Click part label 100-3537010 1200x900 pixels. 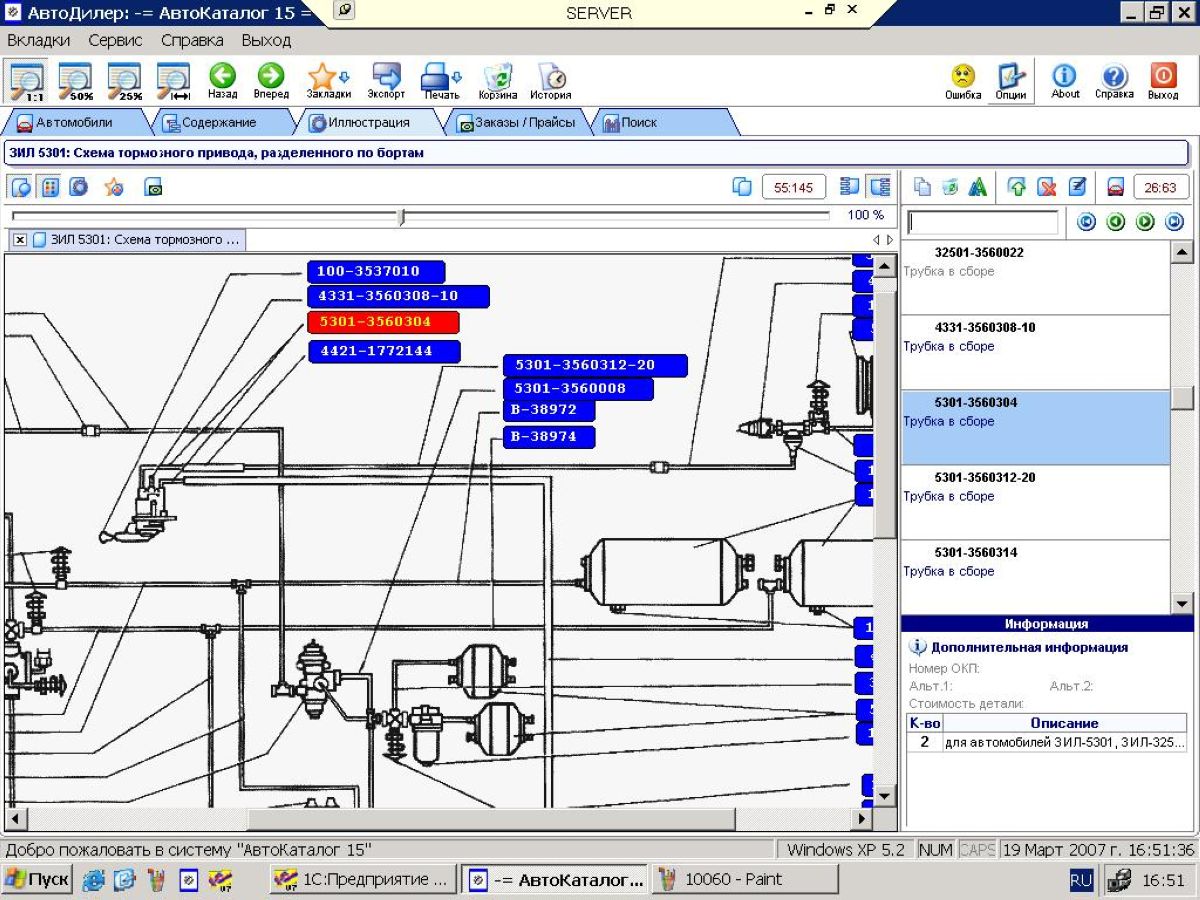coord(376,271)
